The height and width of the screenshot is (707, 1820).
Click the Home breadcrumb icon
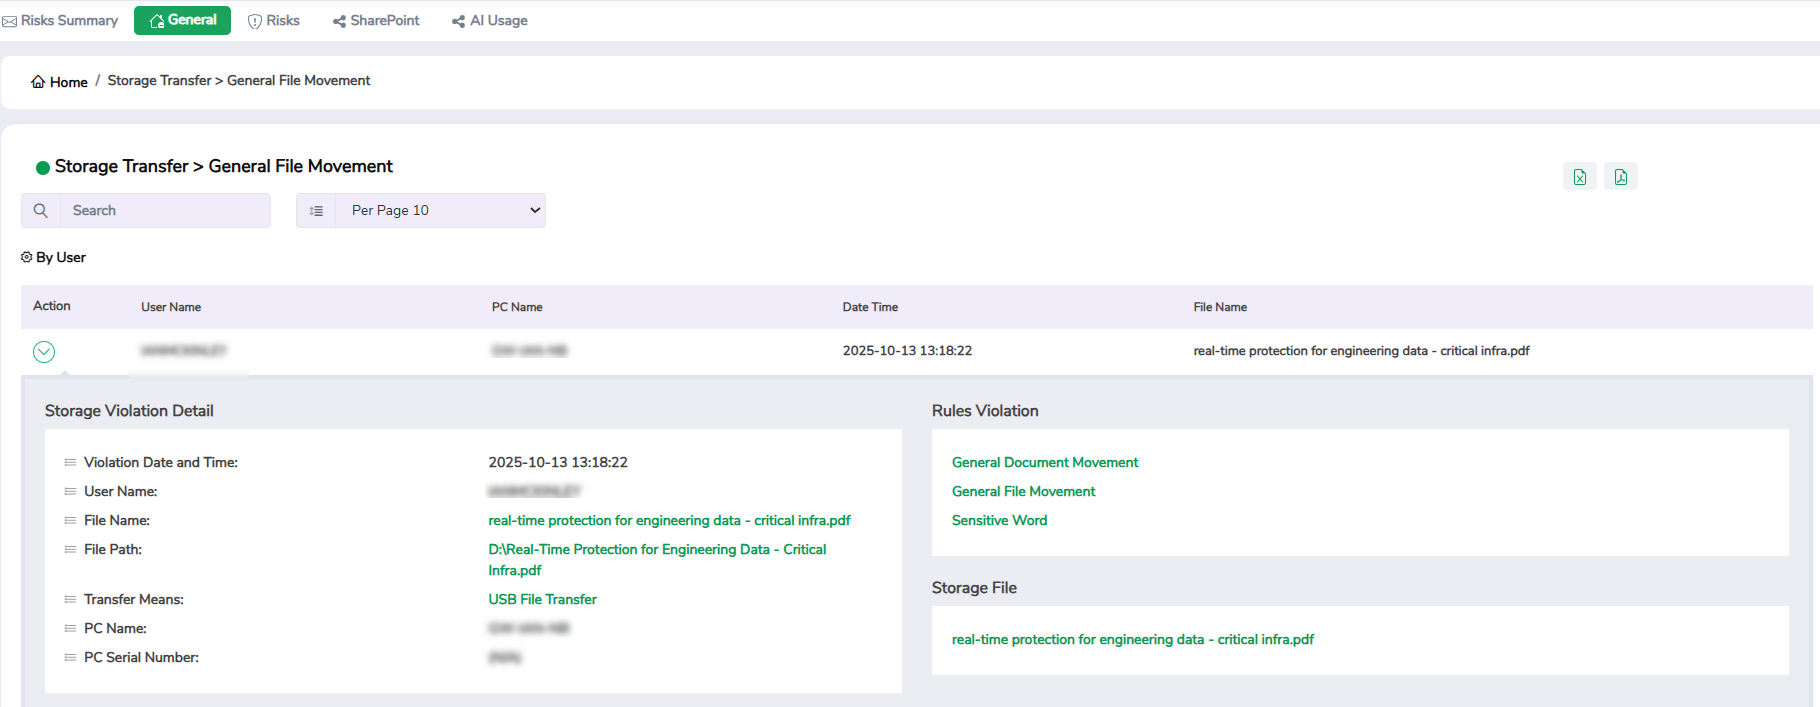click(x=38, y=82)
